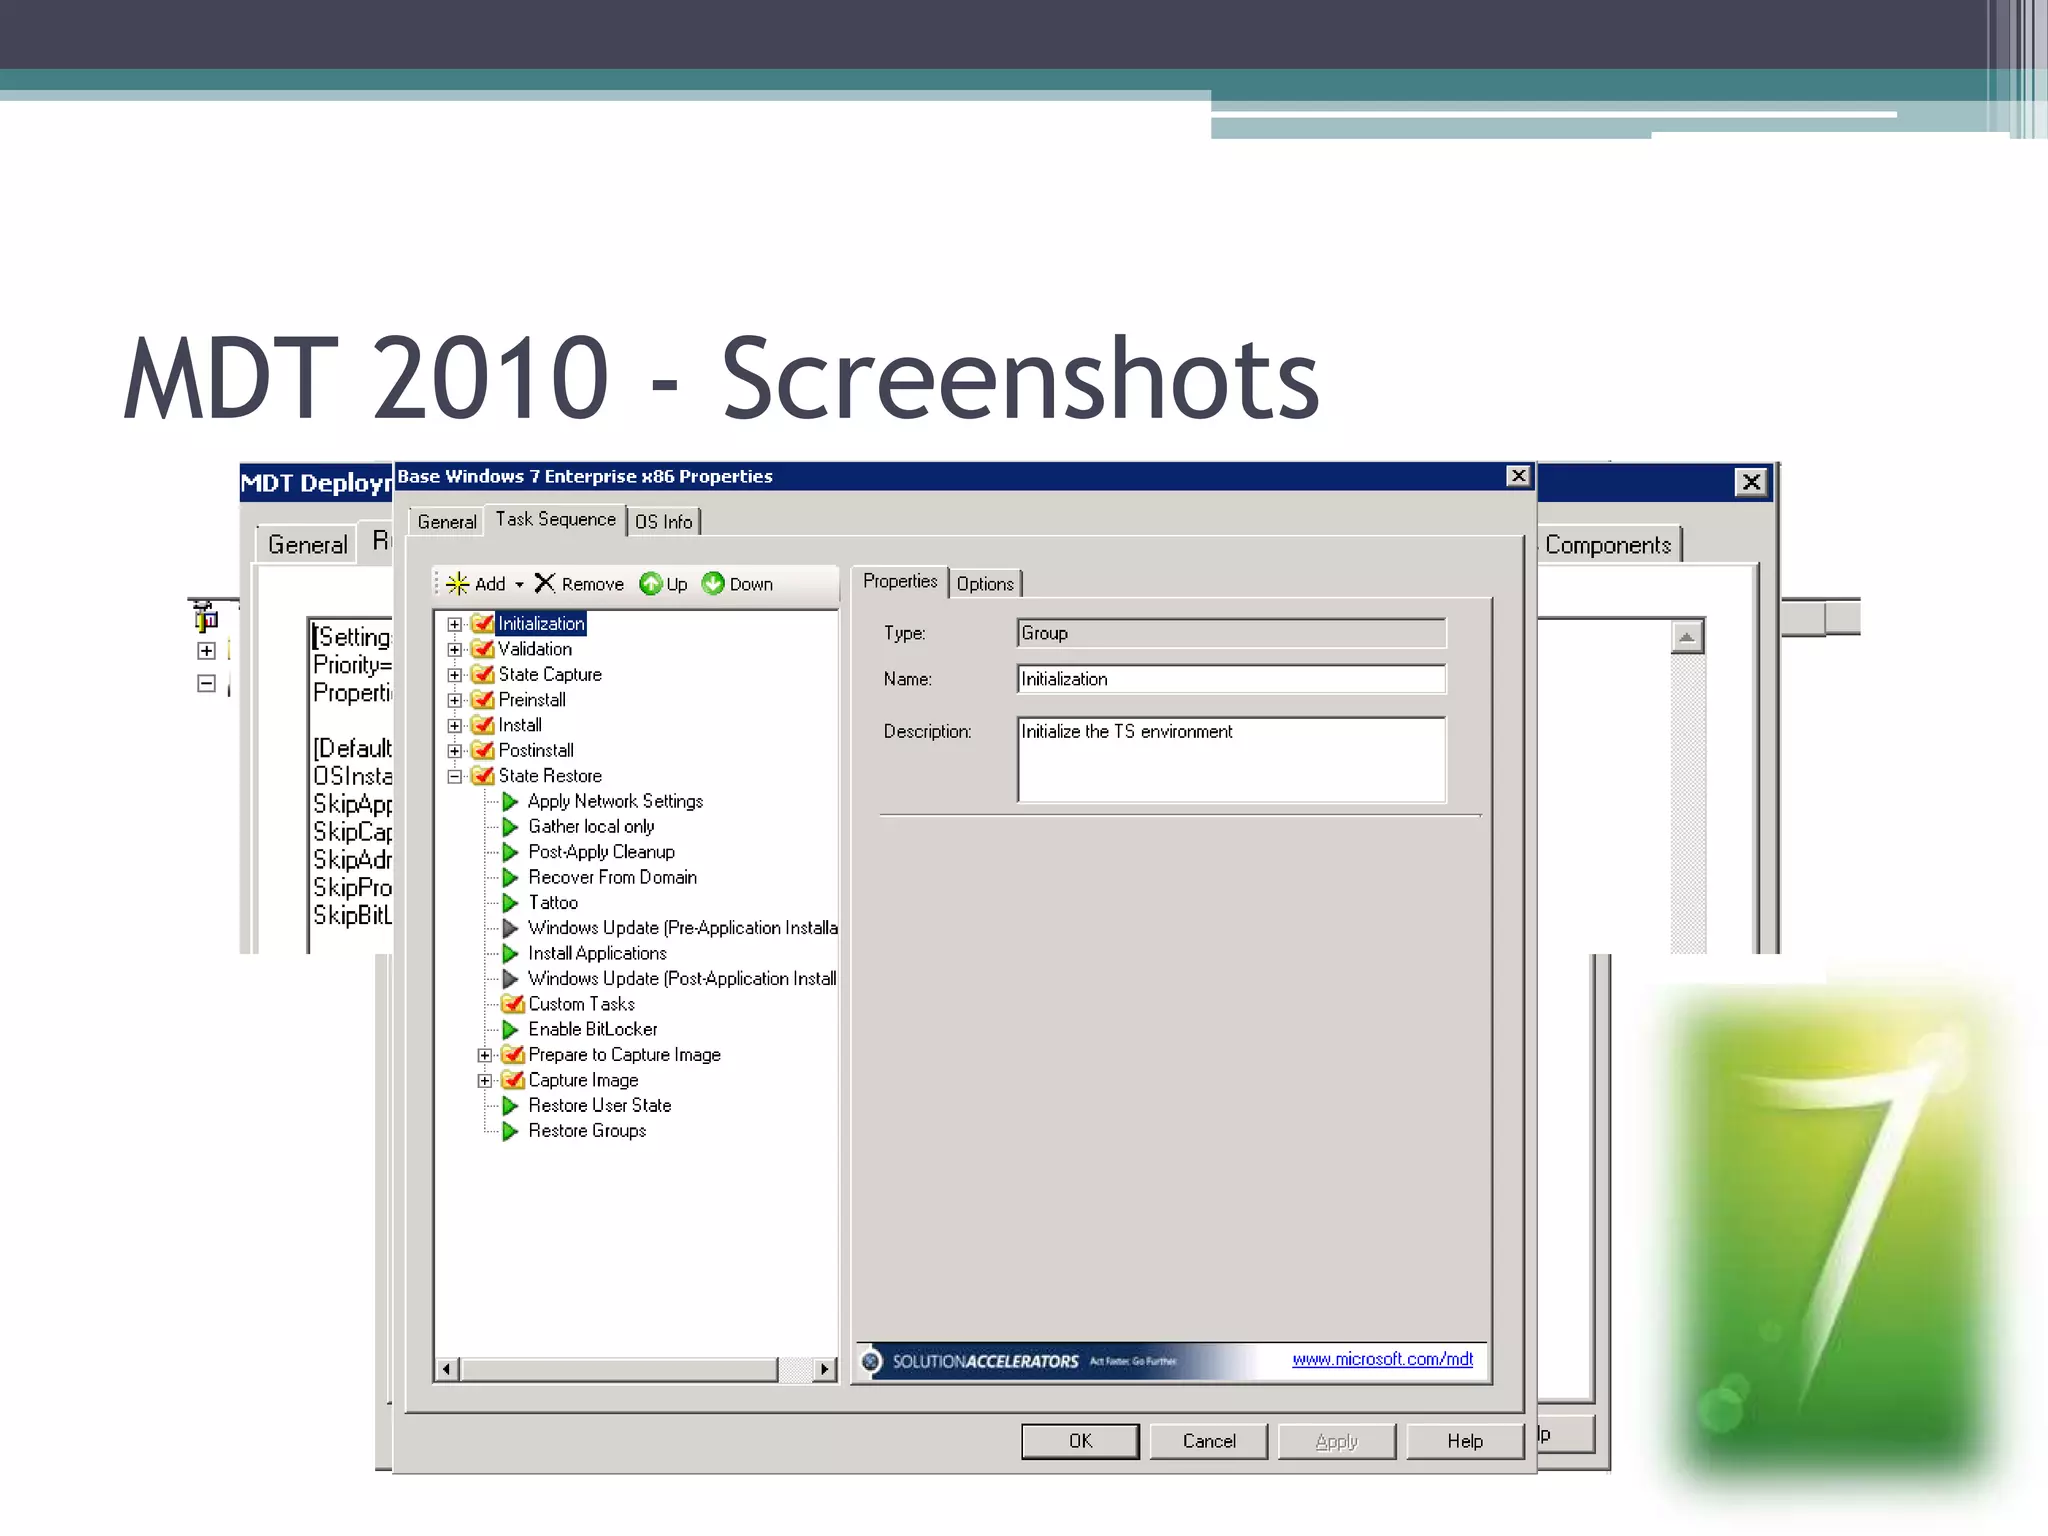Select the Restore Groups step label
Viewport: 2048px width, 1536px height.
pyautogui.click(x=587, y=1131)
